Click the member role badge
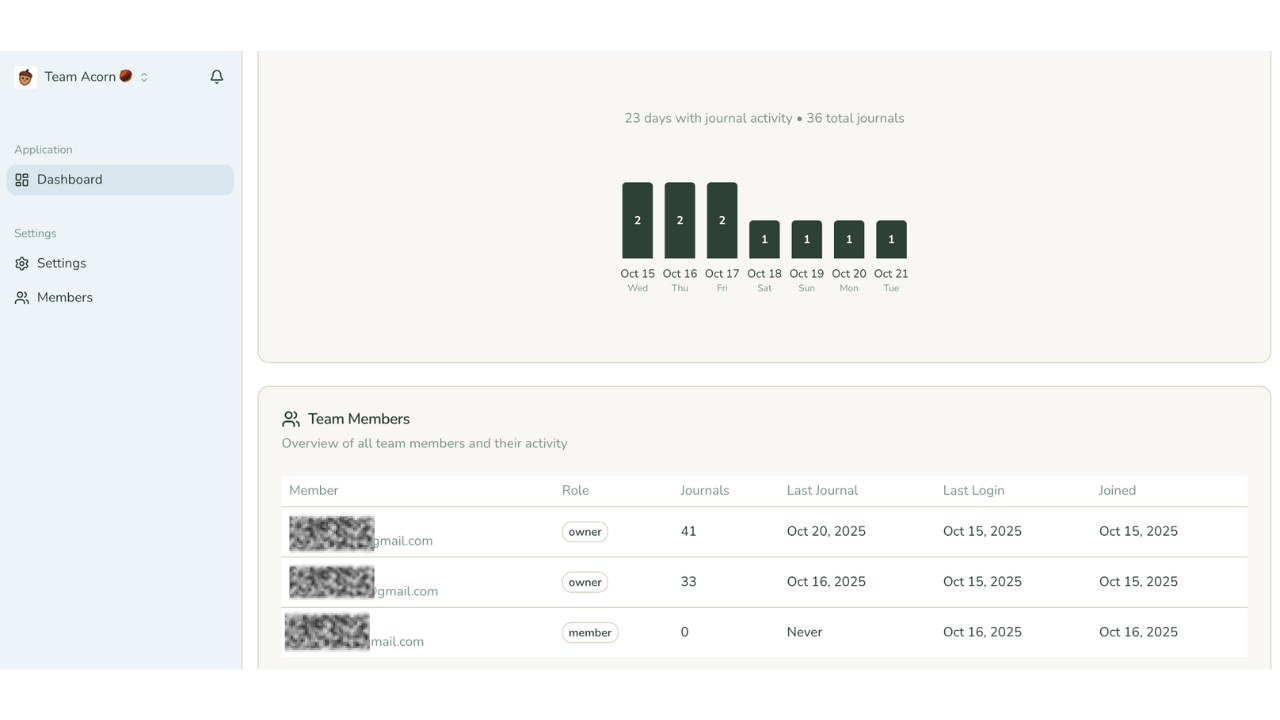Viewport: 1280px width, 720px height. pos(590,633)
